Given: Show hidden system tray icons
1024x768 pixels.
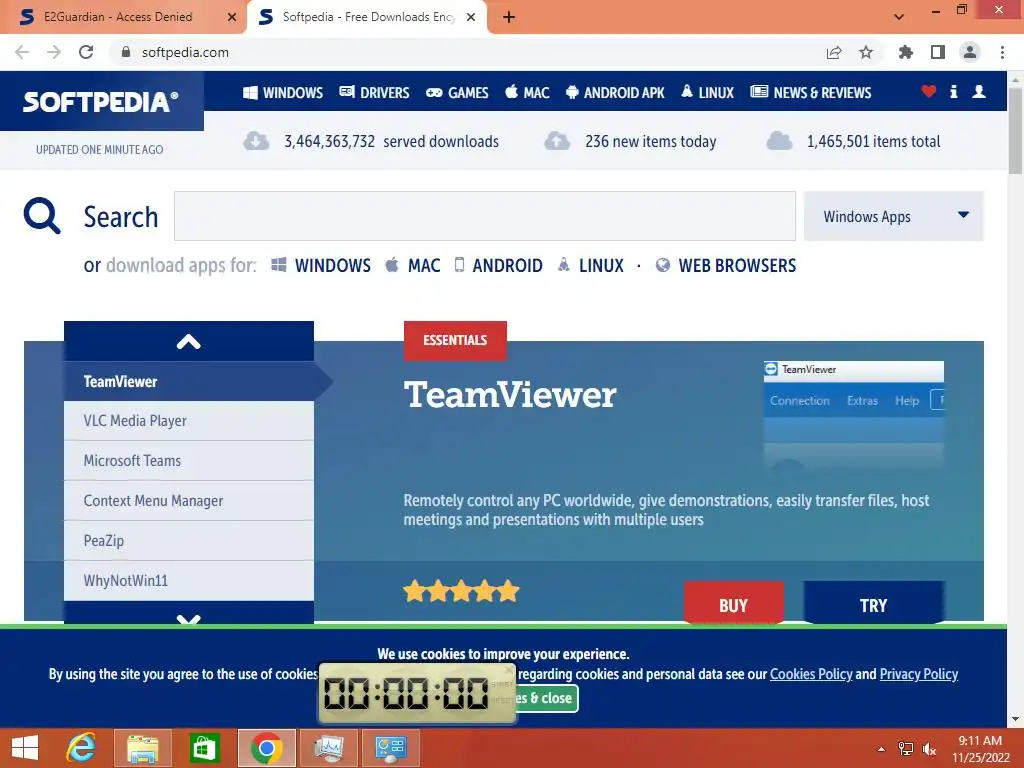Looking at the screenshot, I should pos(882,749).
